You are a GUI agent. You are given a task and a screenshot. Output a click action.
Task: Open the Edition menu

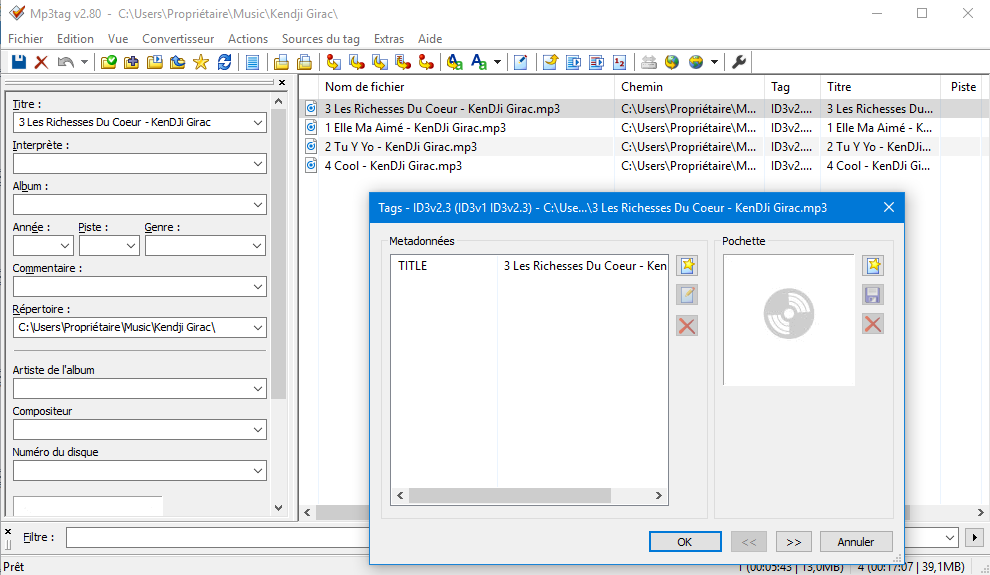pyautogui.click(x=75, y=39)
